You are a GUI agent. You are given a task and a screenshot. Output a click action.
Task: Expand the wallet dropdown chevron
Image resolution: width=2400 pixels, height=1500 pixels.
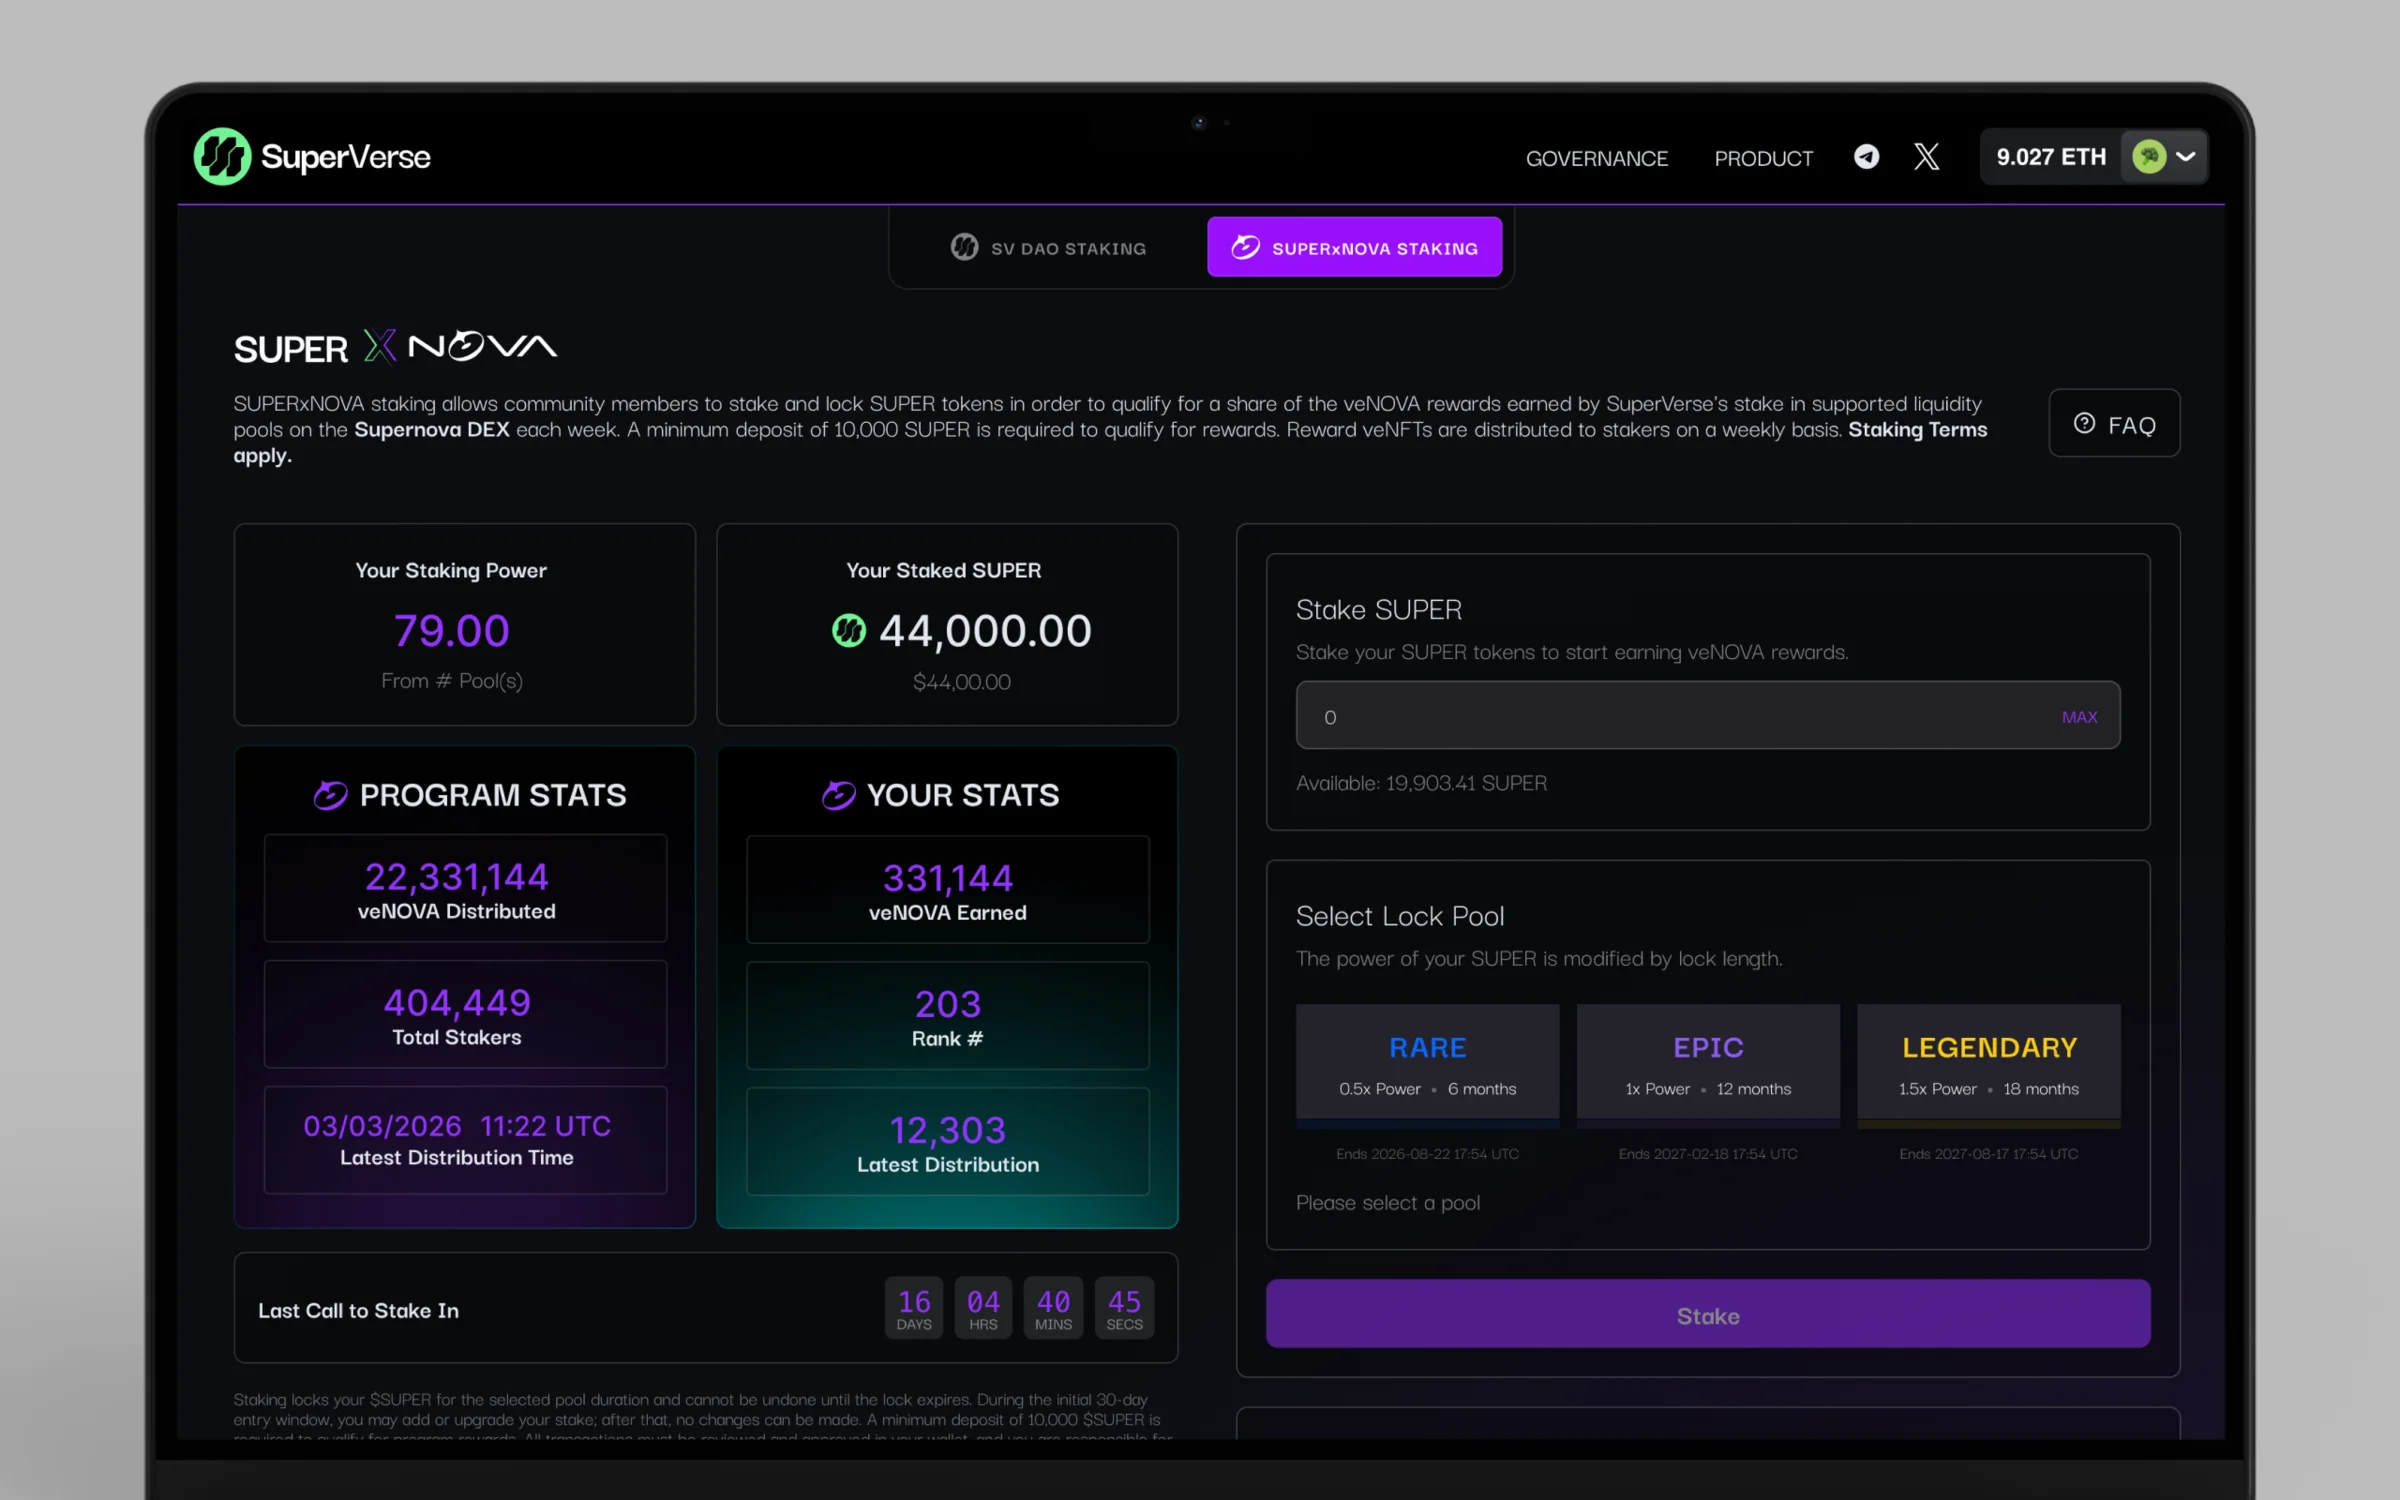[x=2186, y=157]
